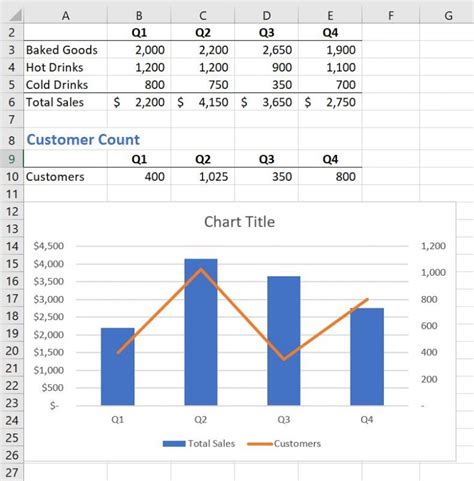This screenshot has width=474, height=481.
Task: Select the orange Customers line
Action: click(x=242, y=314)
